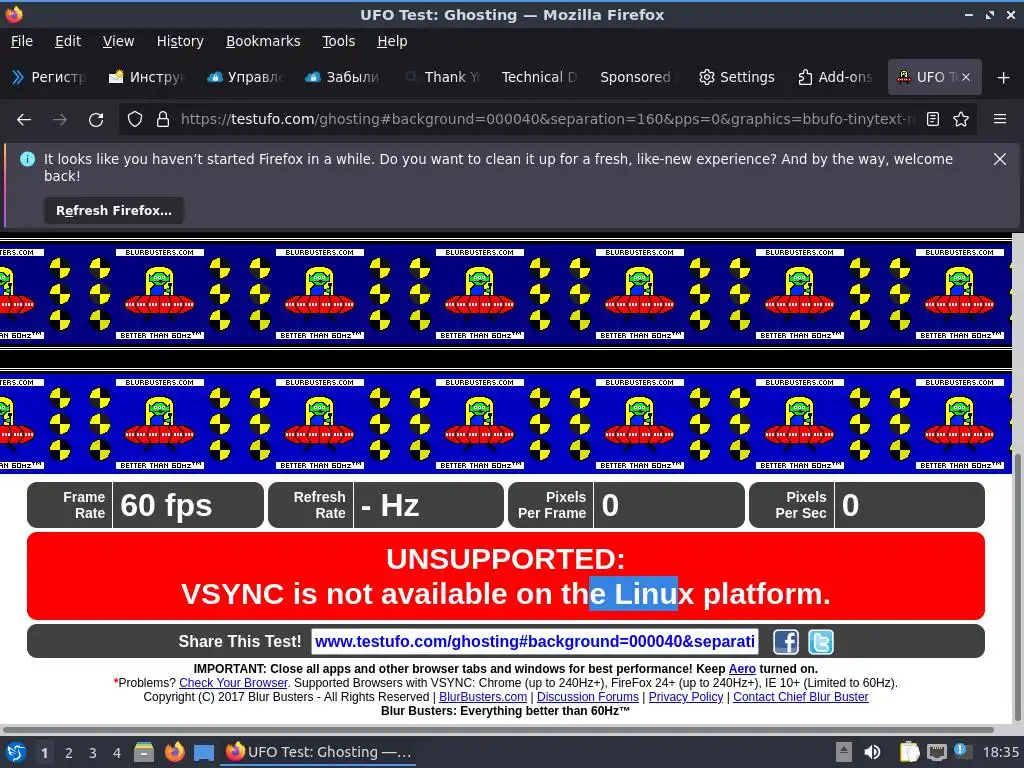Screen dimensions: 1024x768
Task: Switch to the Забыли tab
Action: 343,77
